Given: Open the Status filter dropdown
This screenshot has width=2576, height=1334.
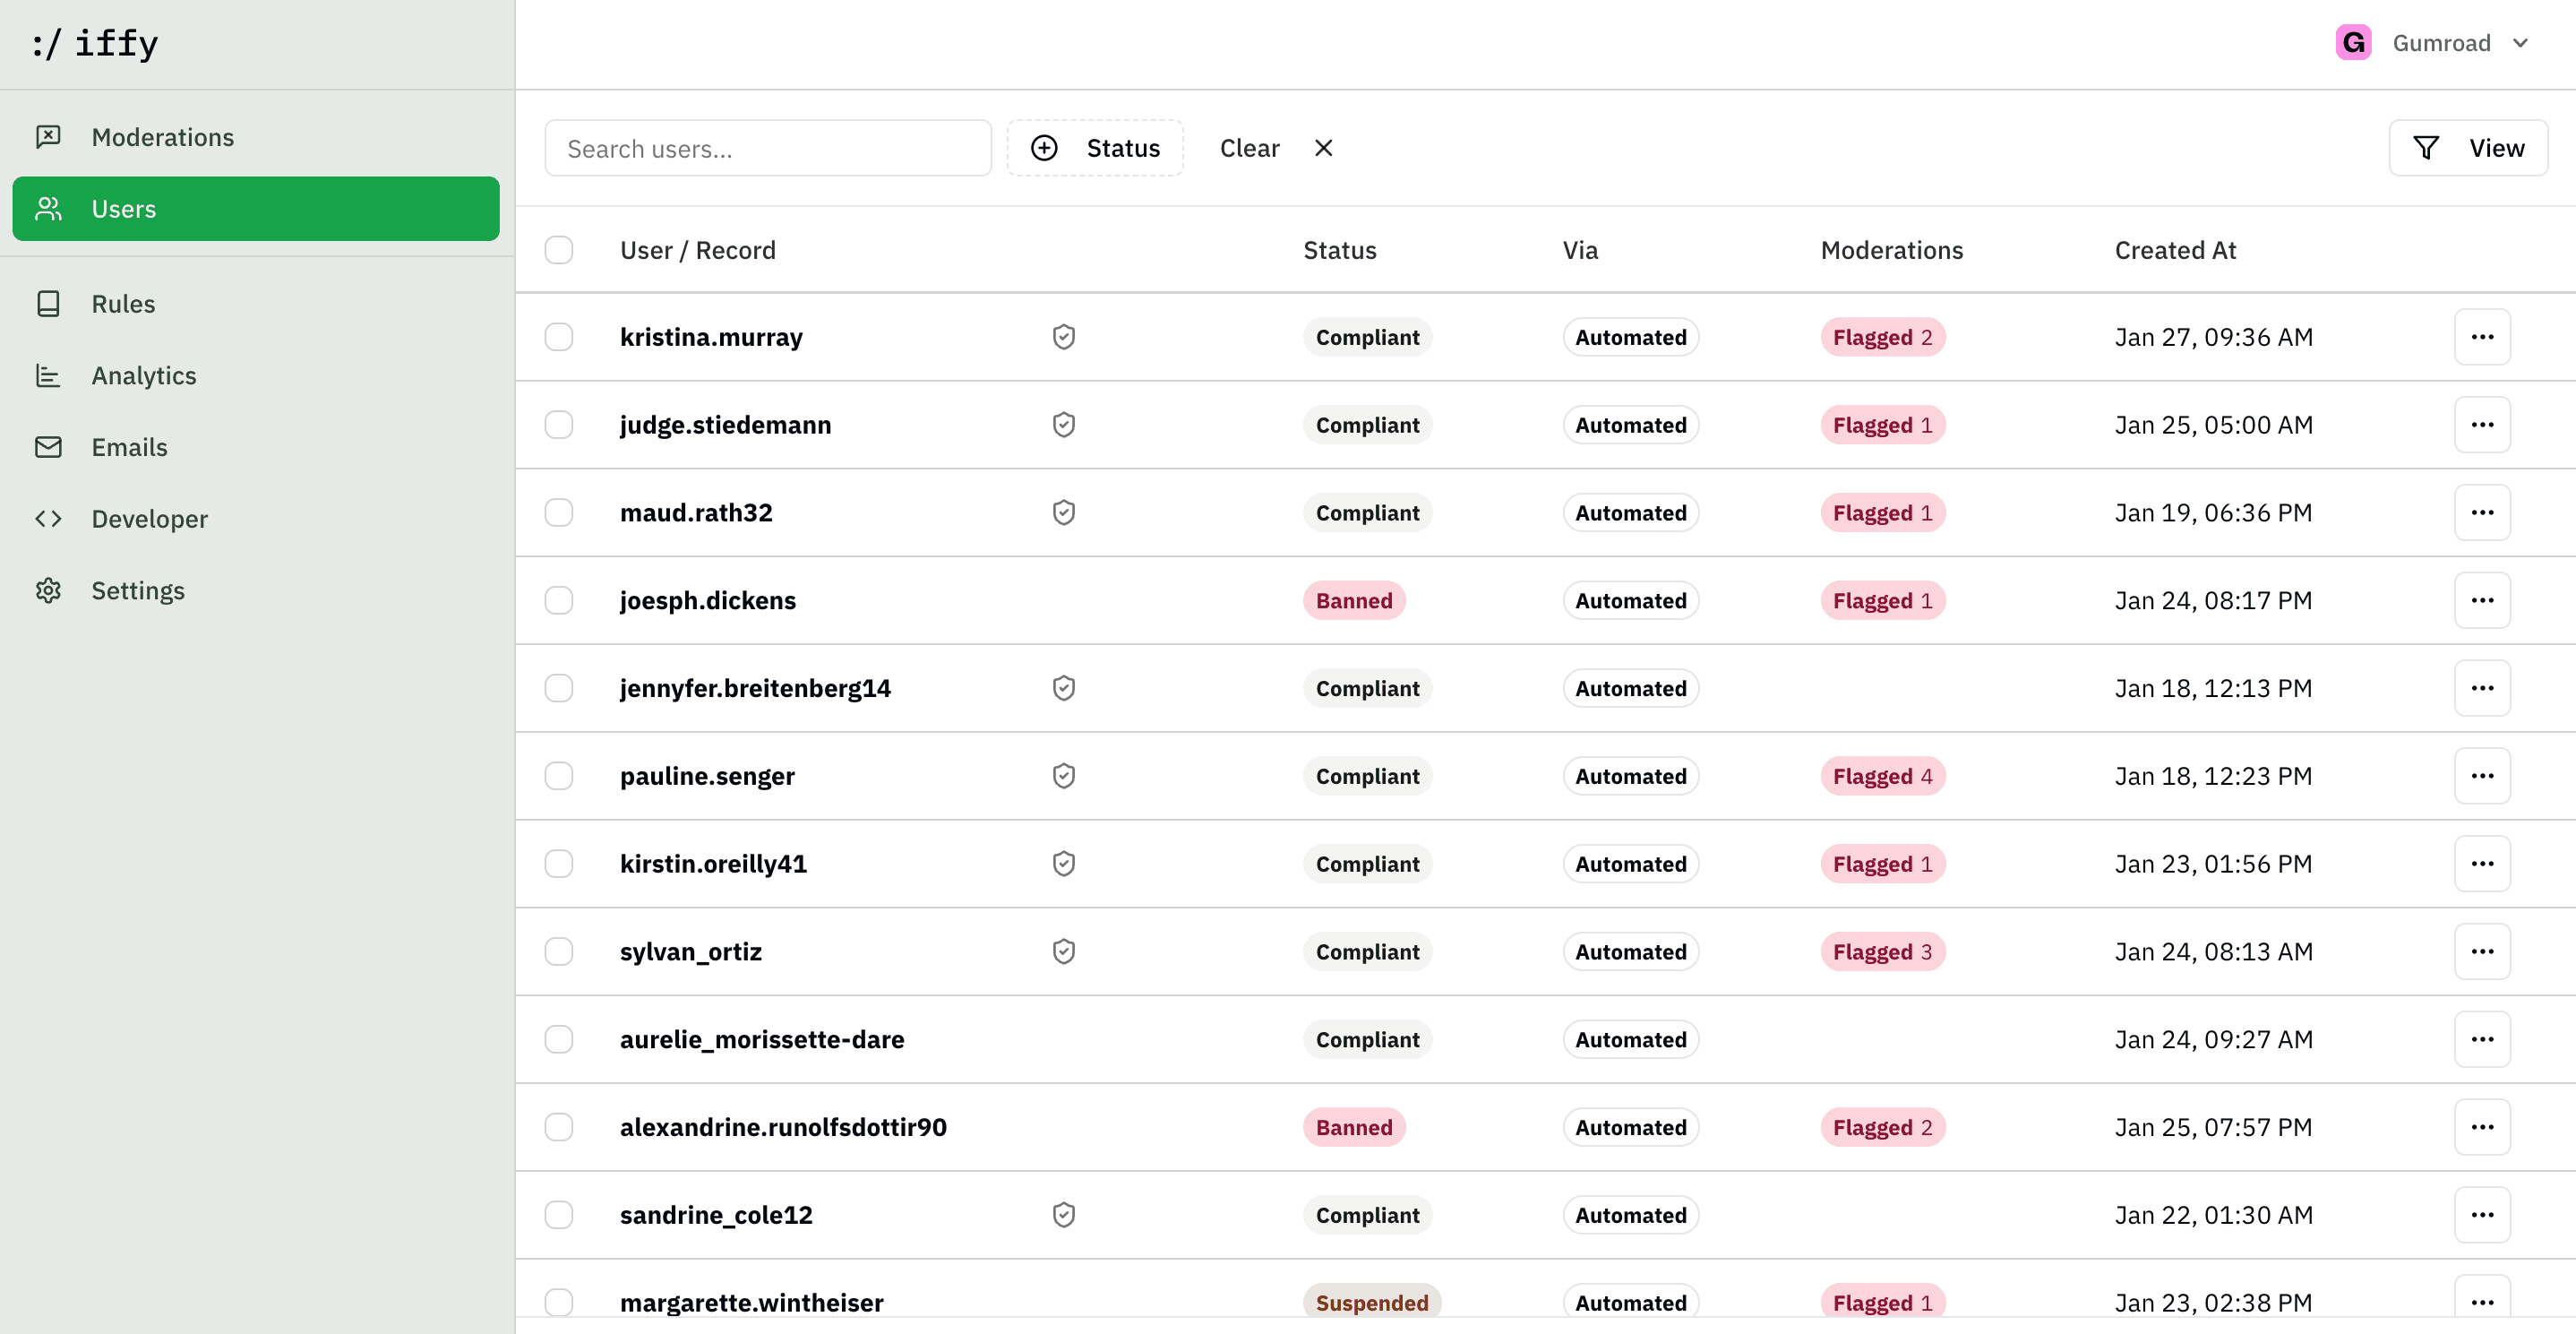Looking at the screenshot, I should 1095,147.
